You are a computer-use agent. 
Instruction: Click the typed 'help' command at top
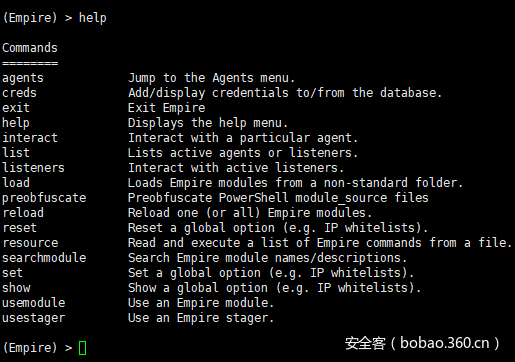[x=93, y=18]
